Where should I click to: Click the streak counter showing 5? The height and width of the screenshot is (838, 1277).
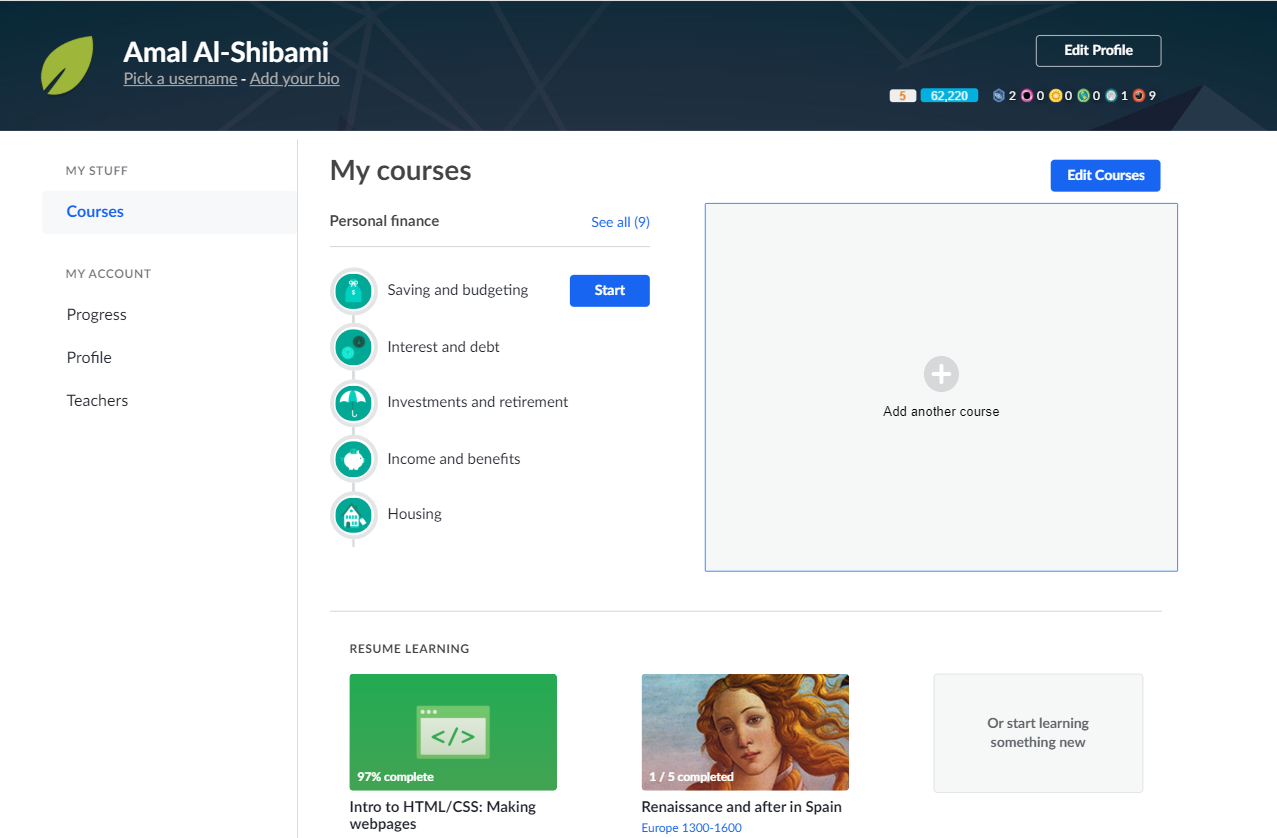[x=903, y=96]
